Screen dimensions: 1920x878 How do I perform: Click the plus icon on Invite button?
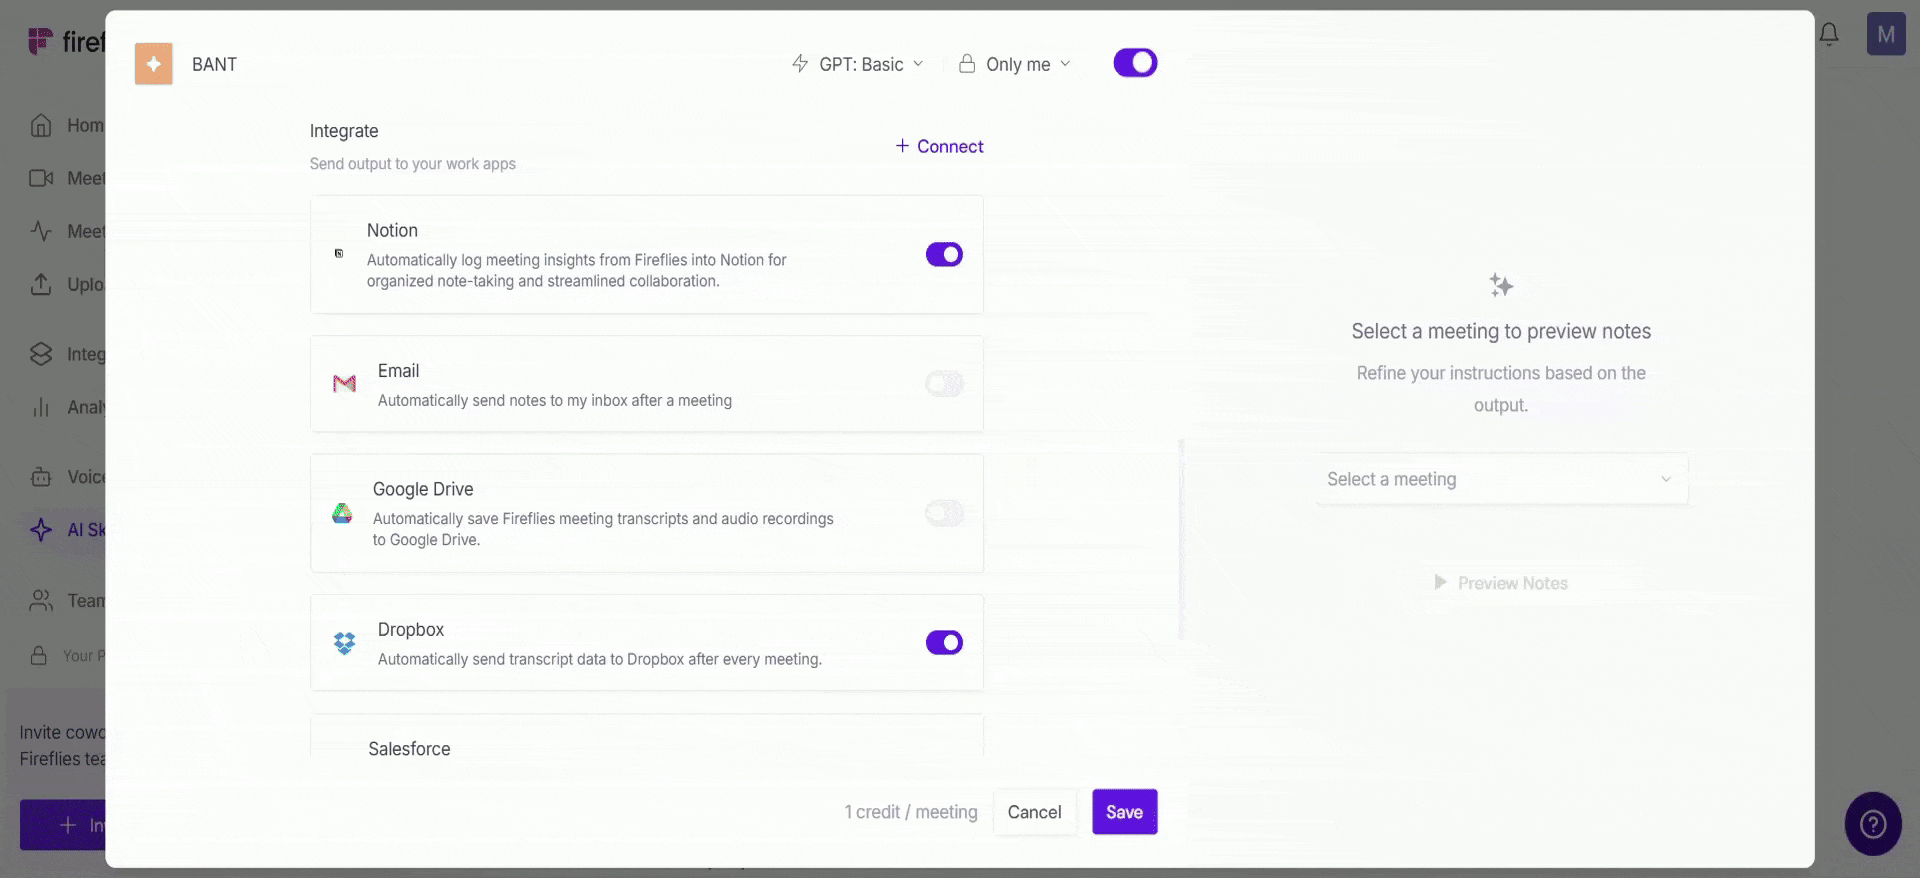pyautogui.click(x=67, y=825)
